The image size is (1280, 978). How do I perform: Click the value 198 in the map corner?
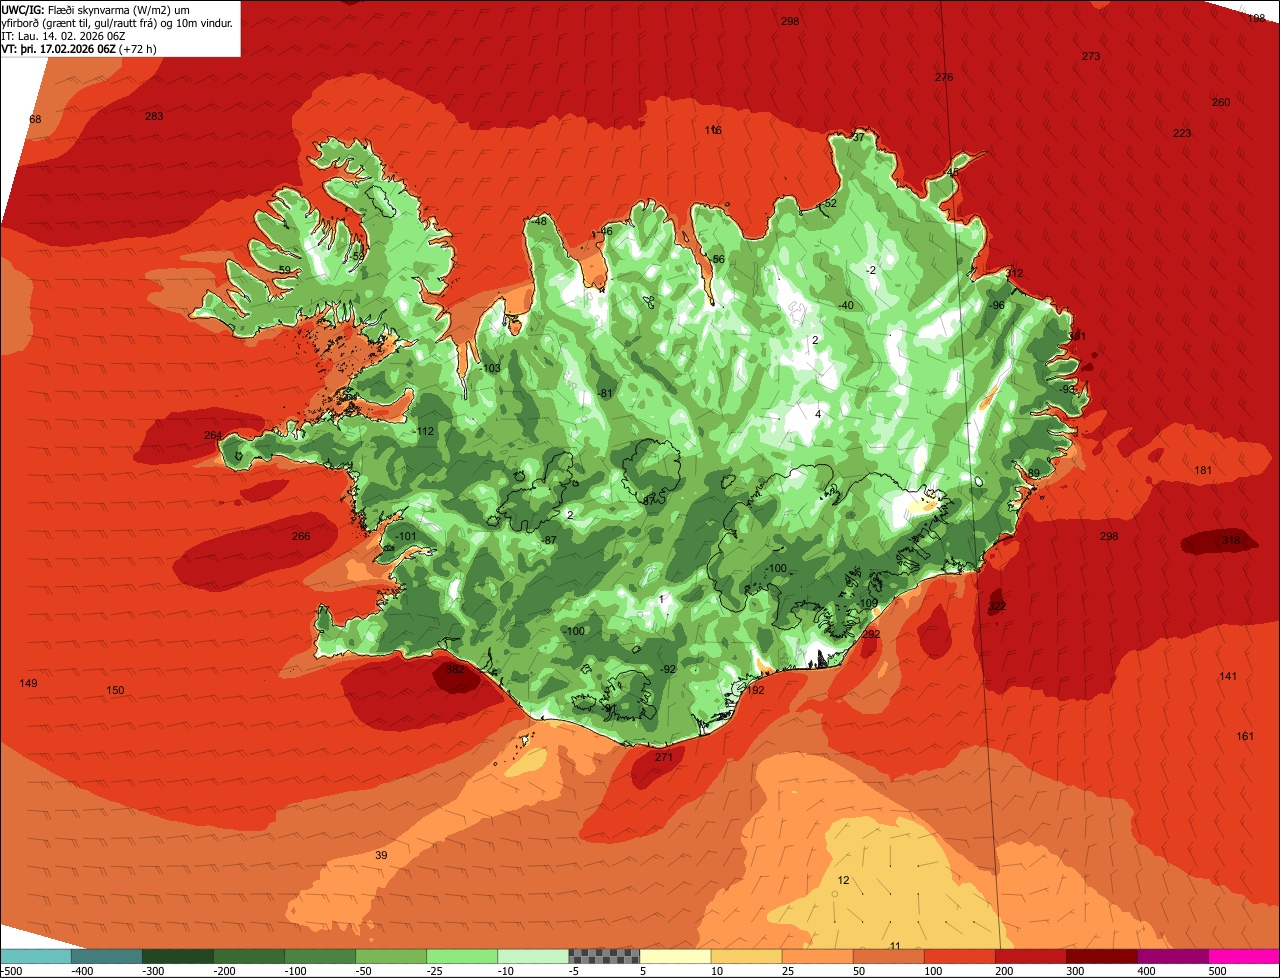[1257, 18]
